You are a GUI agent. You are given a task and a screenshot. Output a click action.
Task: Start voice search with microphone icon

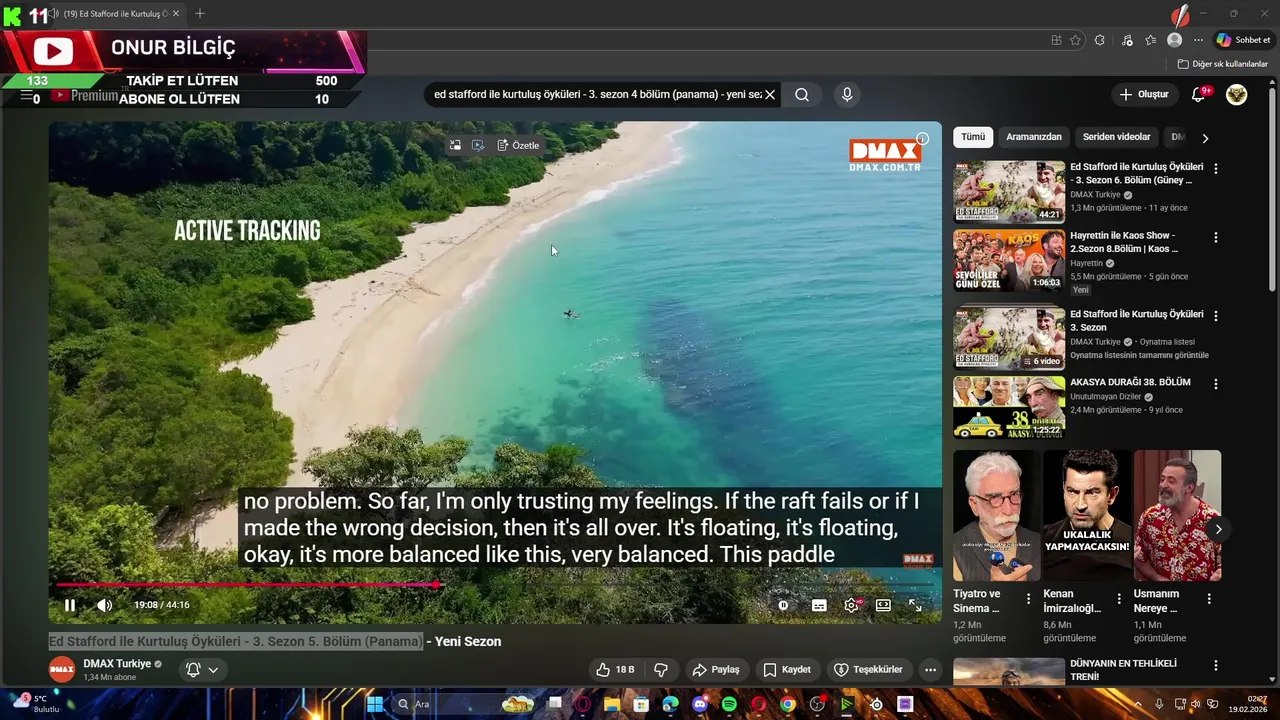847,94
